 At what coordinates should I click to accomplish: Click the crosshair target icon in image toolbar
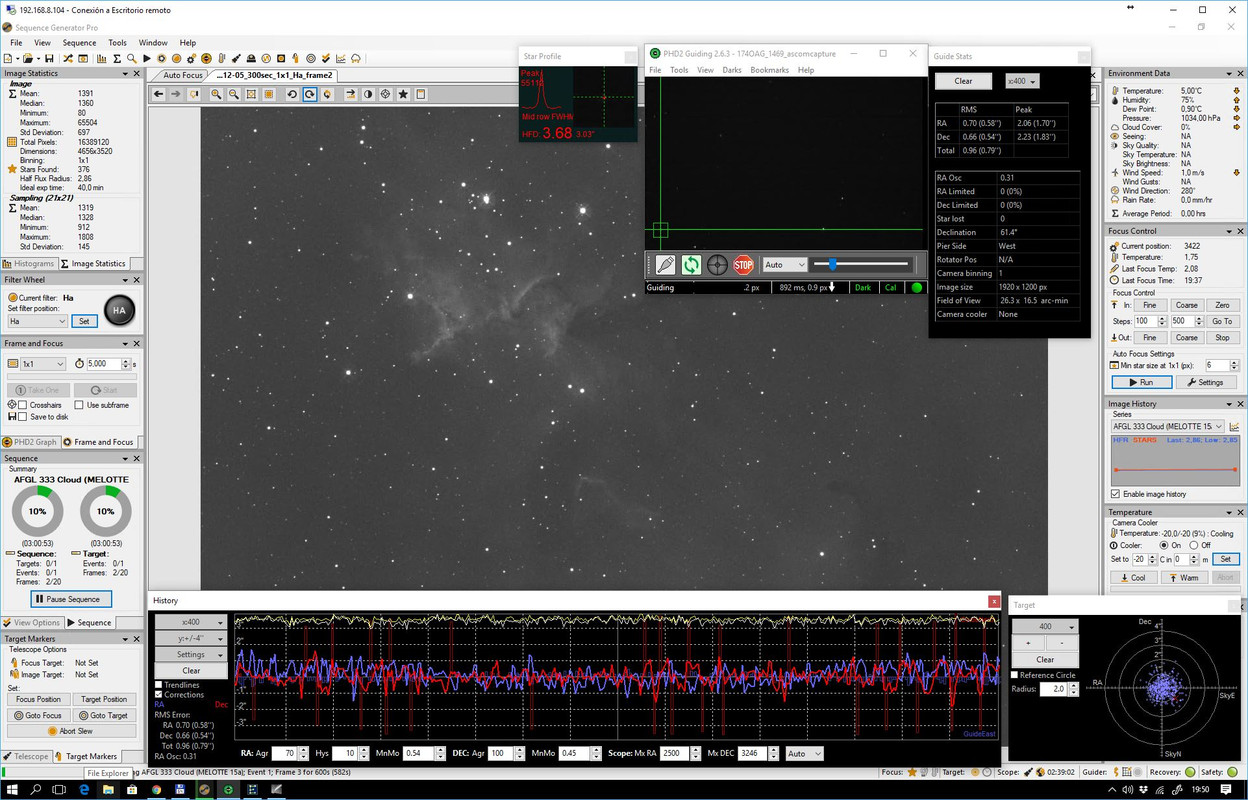(x=386, y=94)
